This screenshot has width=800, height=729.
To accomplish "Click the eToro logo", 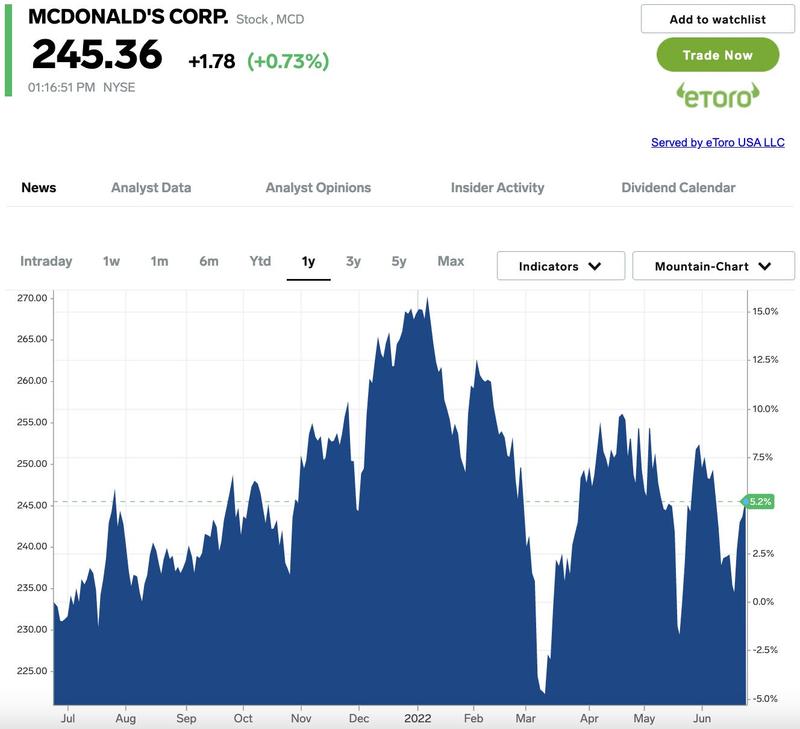I will 717,95.
